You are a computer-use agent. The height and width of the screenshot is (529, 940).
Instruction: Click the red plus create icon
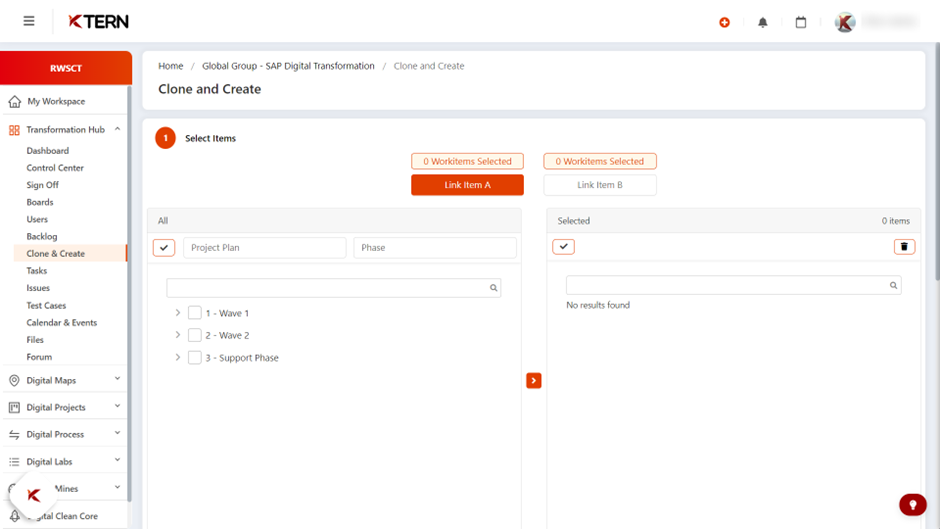(x=724, y=22)
